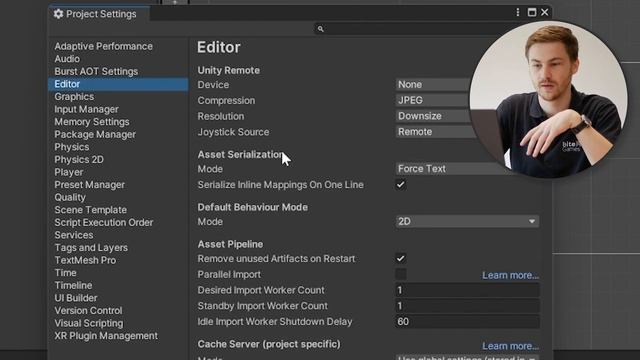Open the Compression JPEG dropdown
The image size is (640, 360).
[x=432, y=100]
